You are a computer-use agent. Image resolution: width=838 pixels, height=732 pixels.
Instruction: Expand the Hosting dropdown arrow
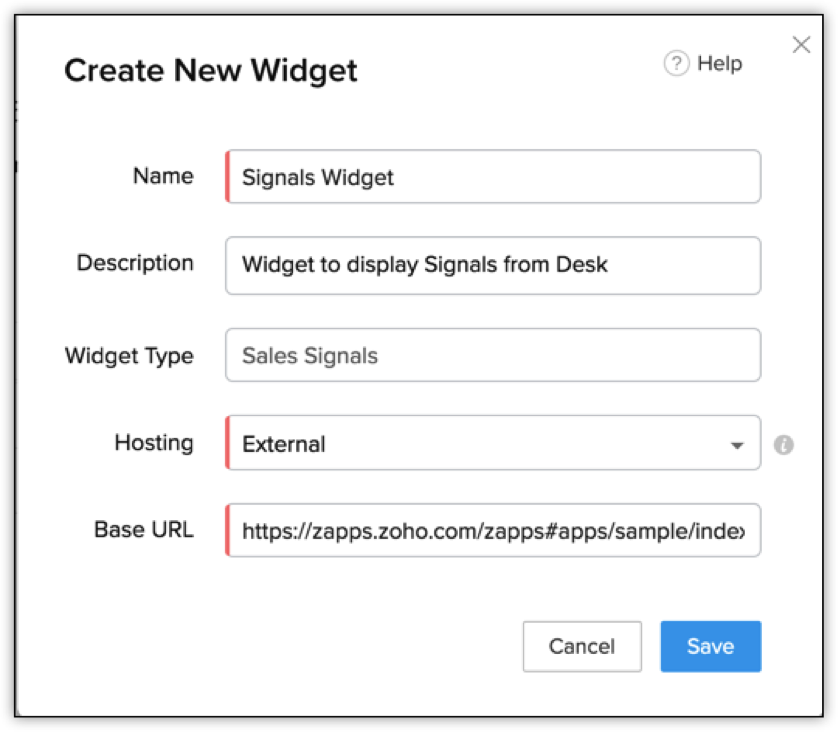[737, 445]
